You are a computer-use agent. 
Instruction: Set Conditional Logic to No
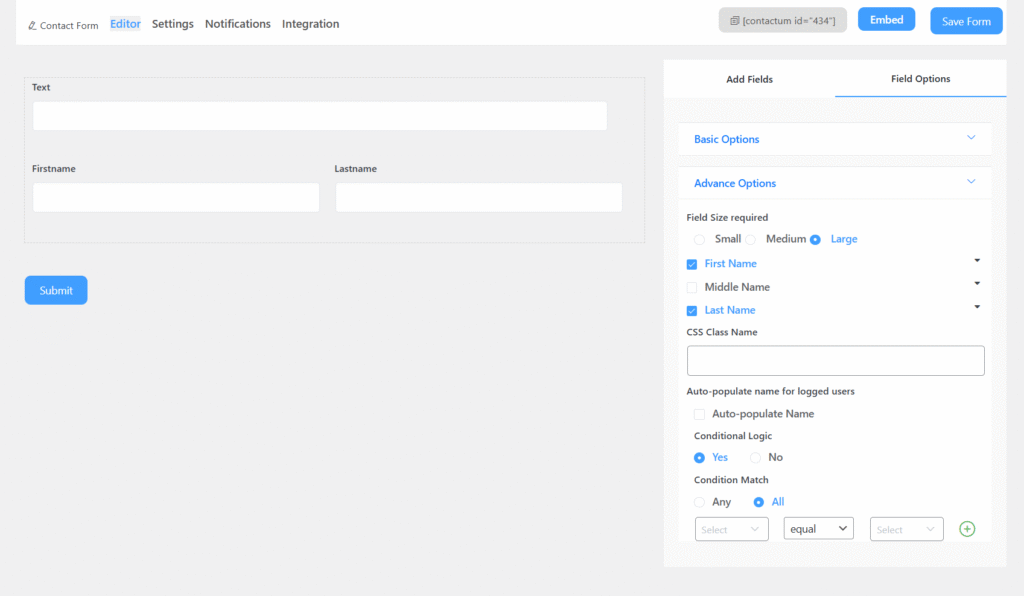tap(756, 457)
